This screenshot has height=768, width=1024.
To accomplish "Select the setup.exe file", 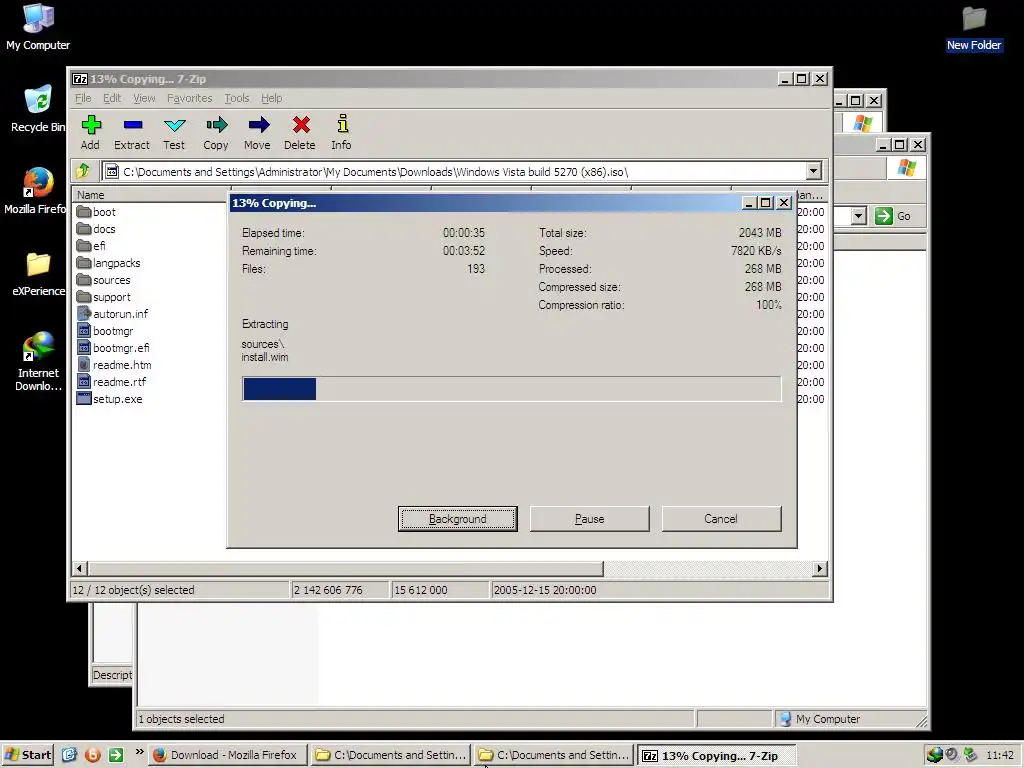I will 109,398.
